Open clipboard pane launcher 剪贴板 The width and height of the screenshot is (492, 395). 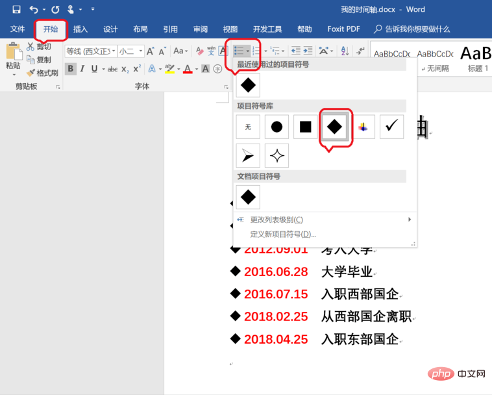pyautogui.click(x=58, y=87)
